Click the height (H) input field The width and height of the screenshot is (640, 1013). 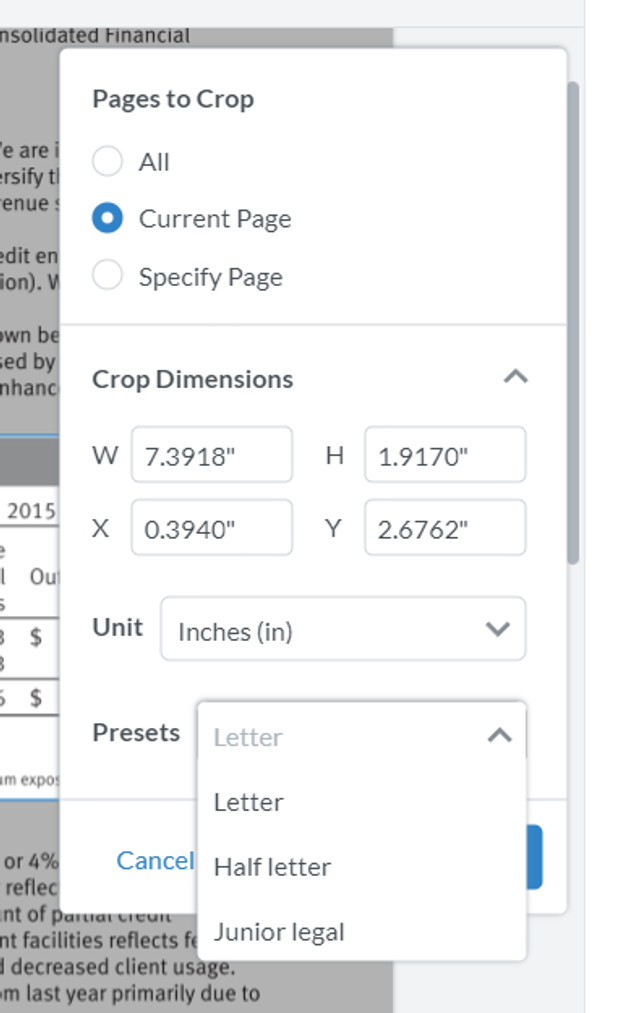click(444, 455)
